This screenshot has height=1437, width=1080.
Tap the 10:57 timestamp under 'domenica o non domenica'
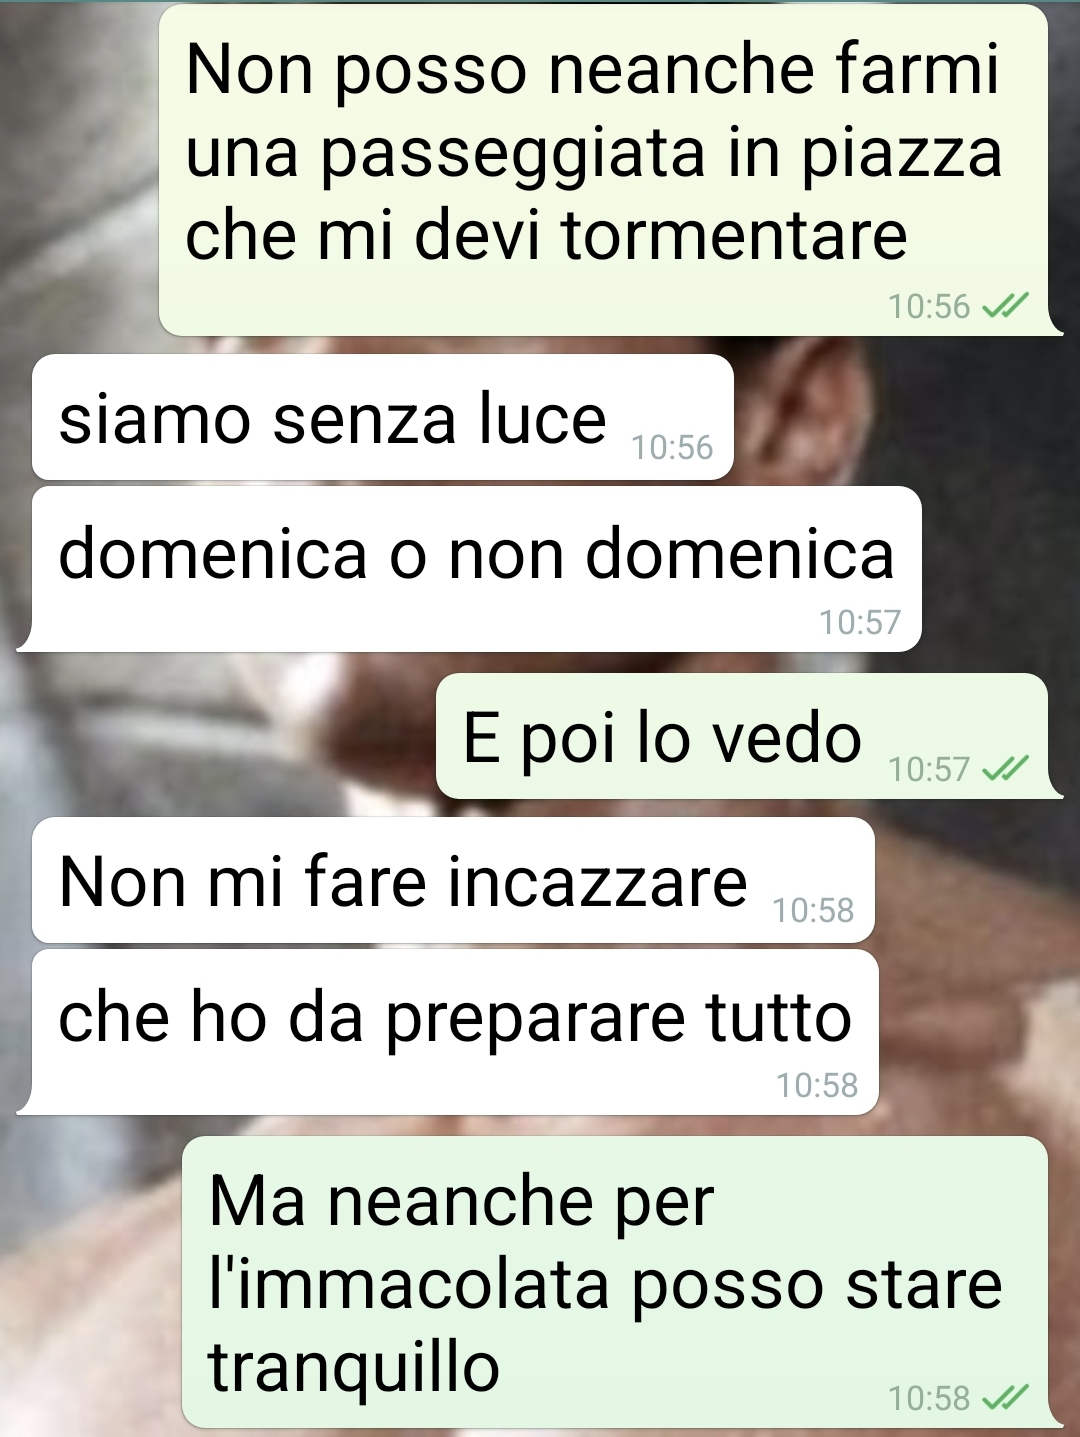[x=860, y=622]
